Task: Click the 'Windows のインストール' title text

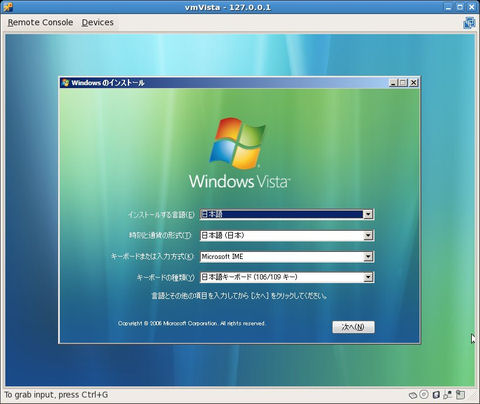Action: click(108, 83)
